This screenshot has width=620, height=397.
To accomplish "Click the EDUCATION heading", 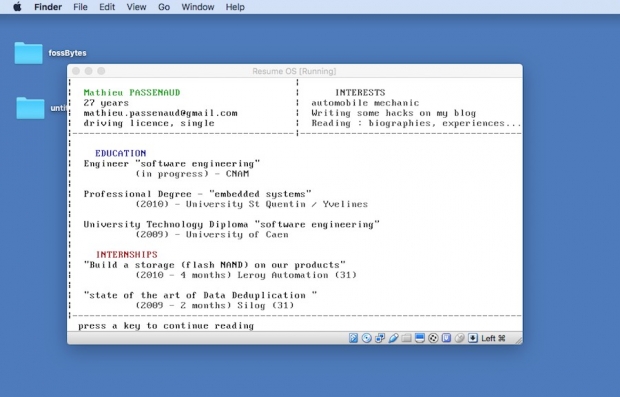I will (x=121, y=153).
